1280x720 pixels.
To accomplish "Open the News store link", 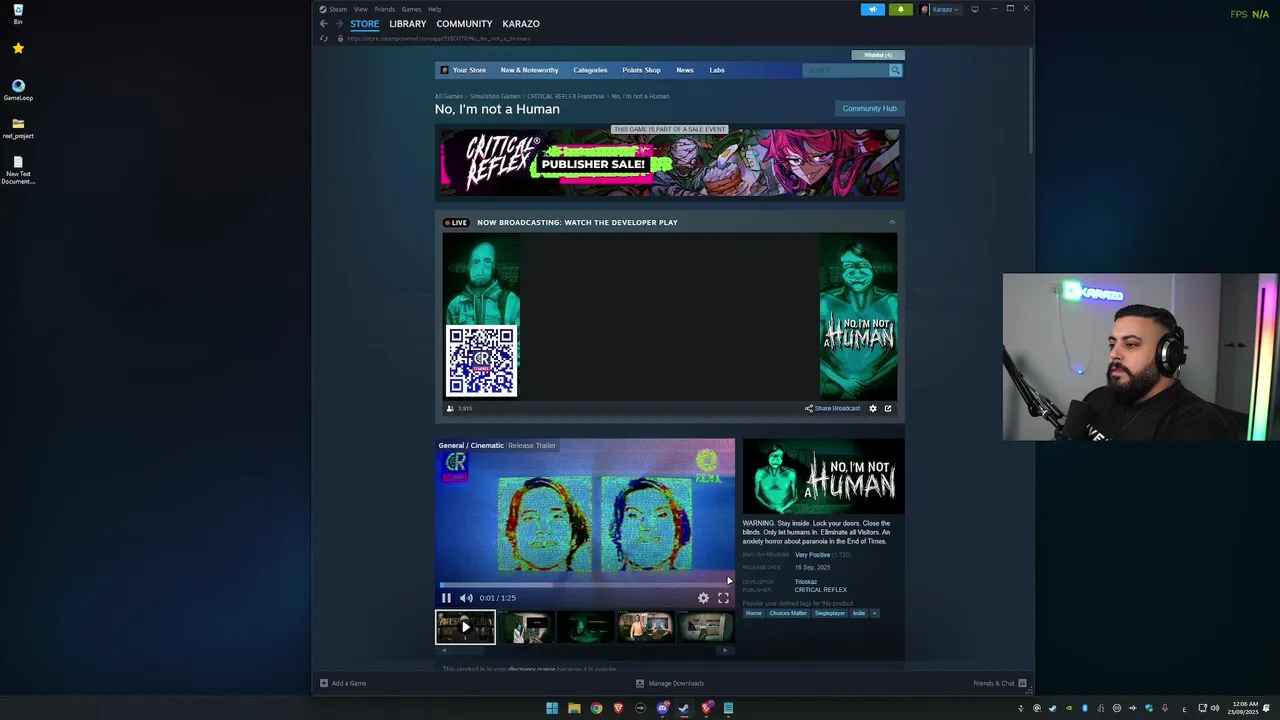I will coord(685,70).
